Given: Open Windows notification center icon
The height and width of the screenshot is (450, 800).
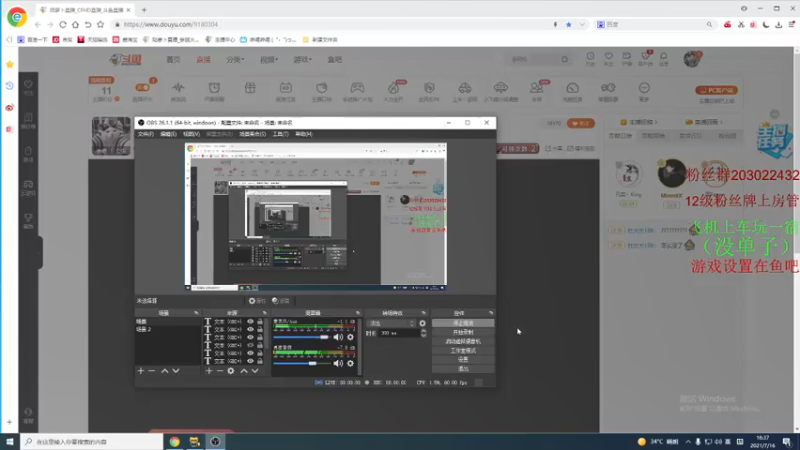Looking at the screenshot, I should pyautogui.click(x=787, y=442).
